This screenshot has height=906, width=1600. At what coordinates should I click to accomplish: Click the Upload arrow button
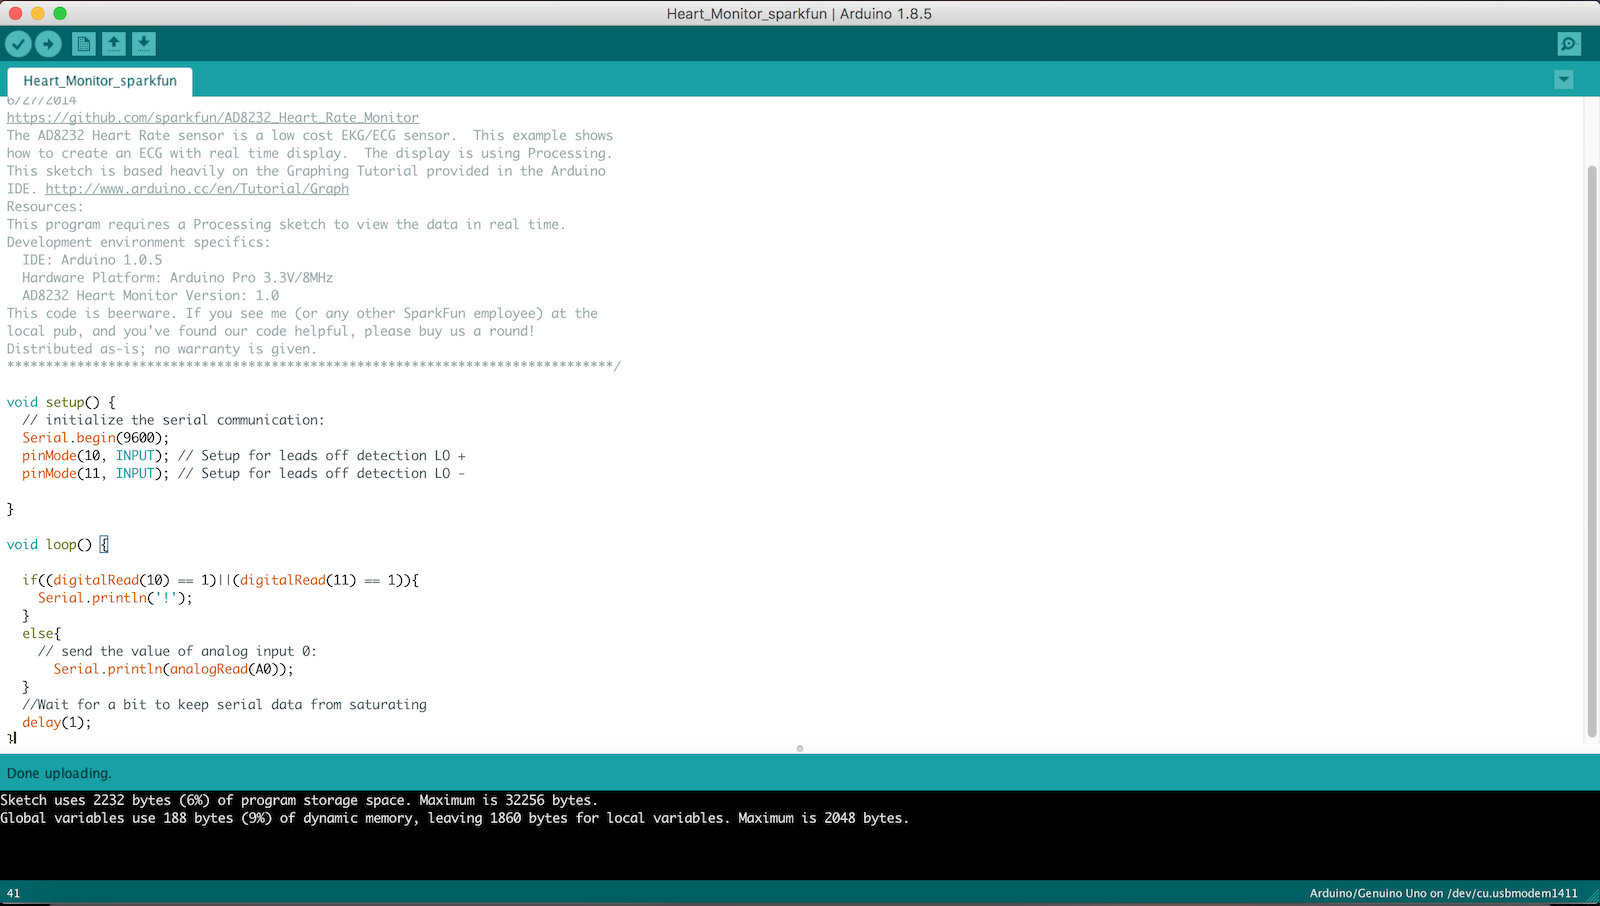[x=48, y=44]
